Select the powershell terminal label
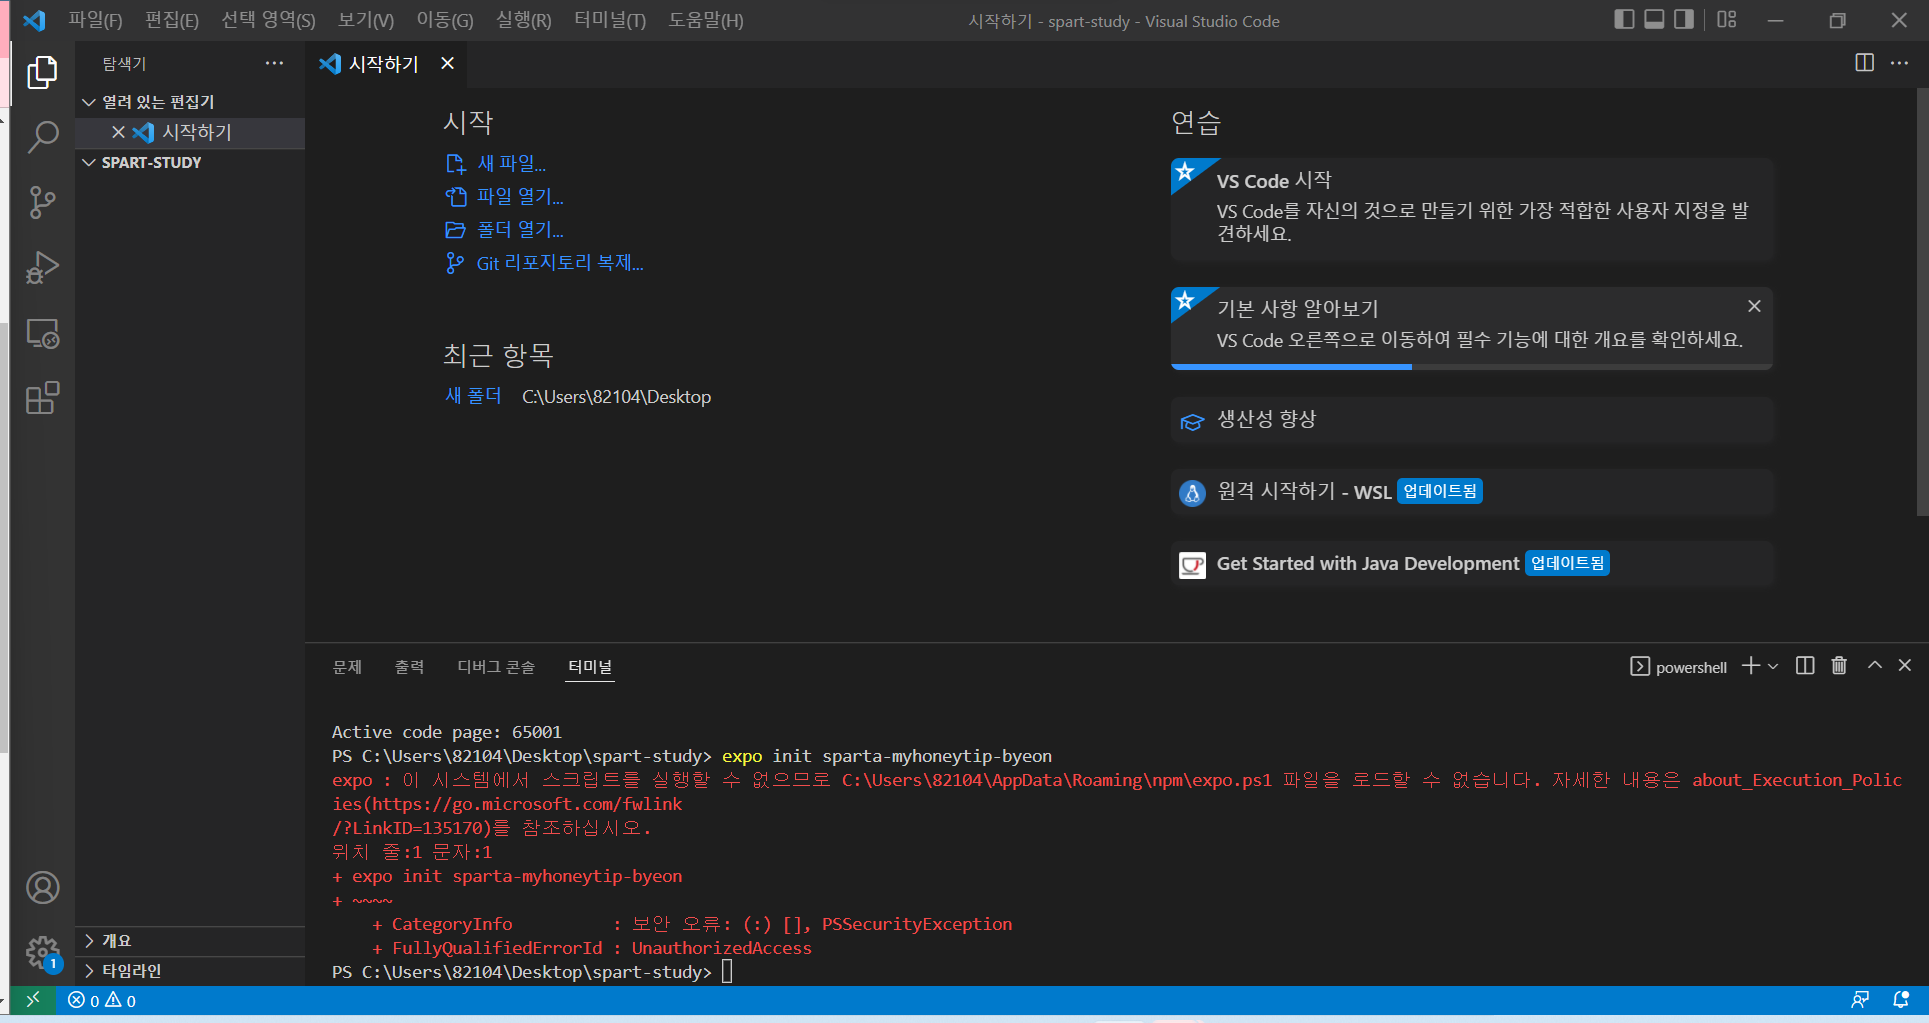 click(x=1679, y=667)
